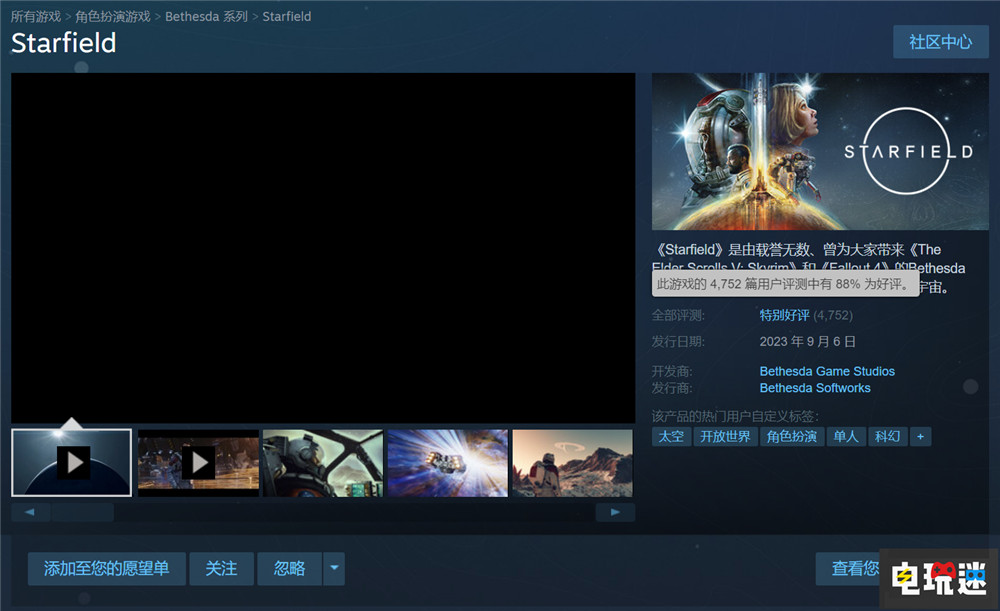Open the Bethesda Game Studios developer link
Screen dimensions: 1000x611
pyautogui.click(x=827, y=371)
